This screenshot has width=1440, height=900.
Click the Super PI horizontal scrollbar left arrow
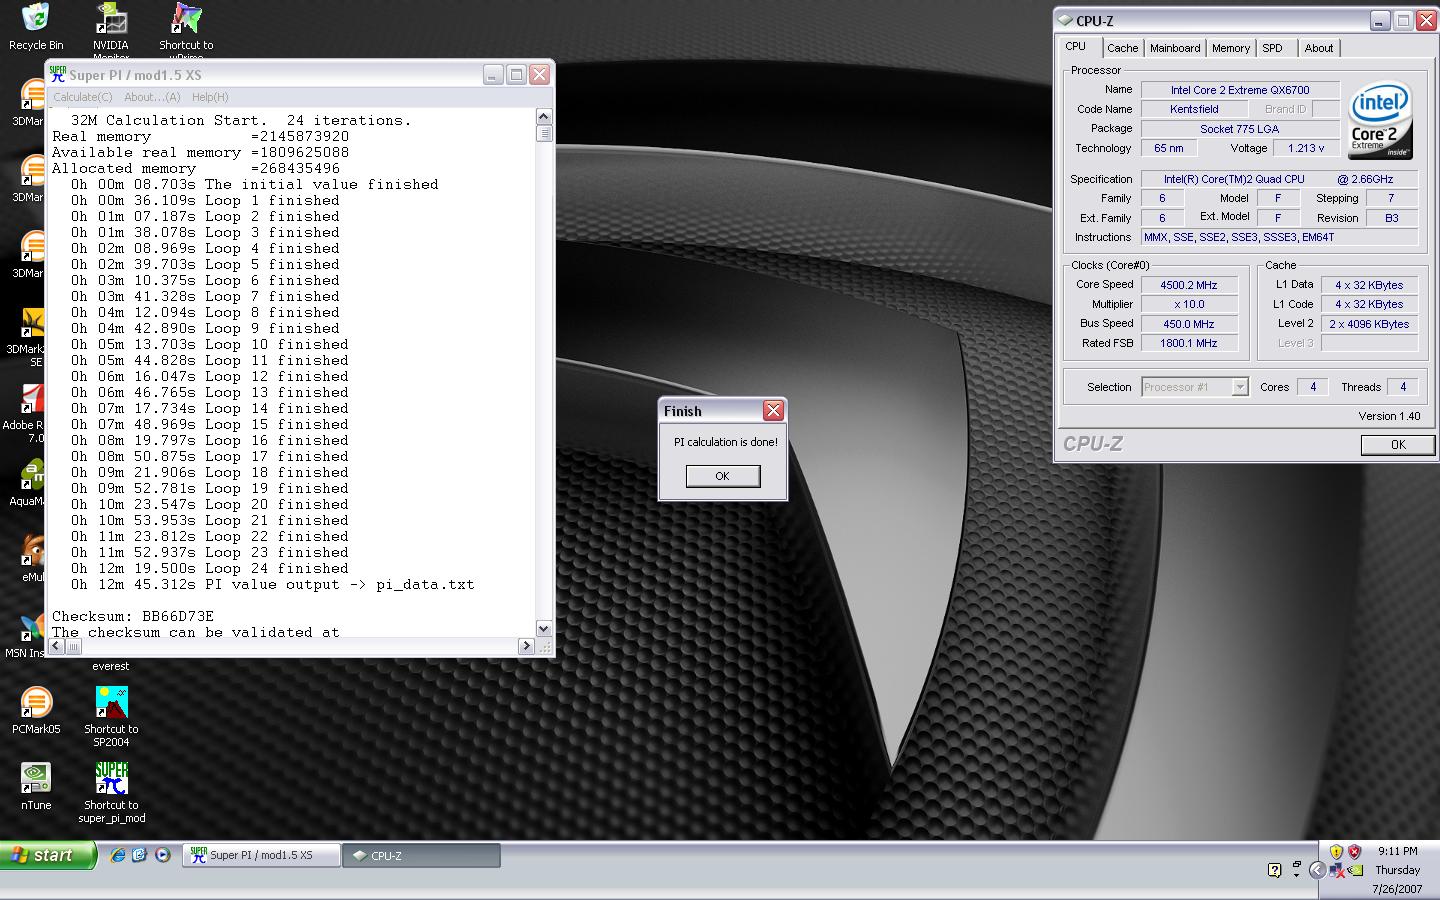(58, 647)
